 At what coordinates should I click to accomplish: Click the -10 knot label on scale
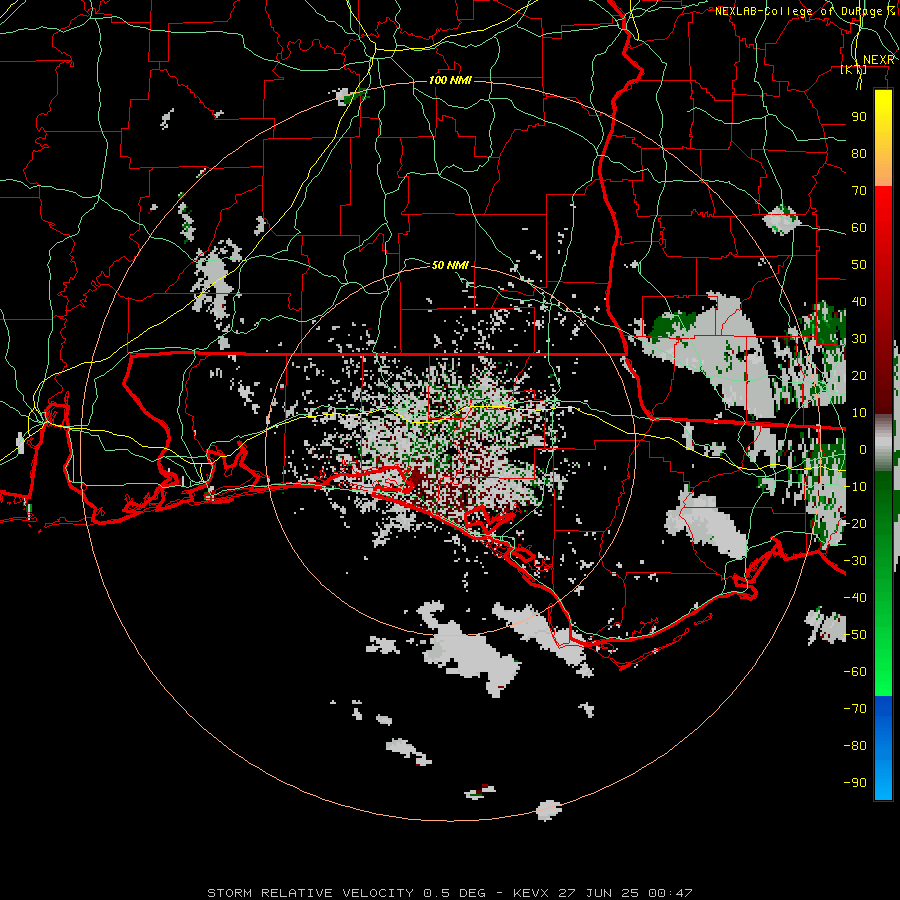pyautogui.click(x=855, y=487)
